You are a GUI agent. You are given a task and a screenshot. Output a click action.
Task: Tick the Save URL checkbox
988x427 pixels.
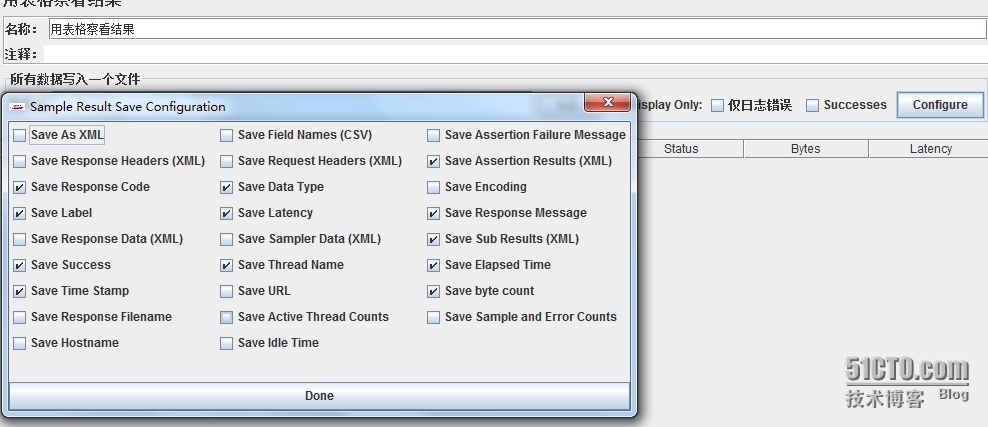click(x=226, y=291)
